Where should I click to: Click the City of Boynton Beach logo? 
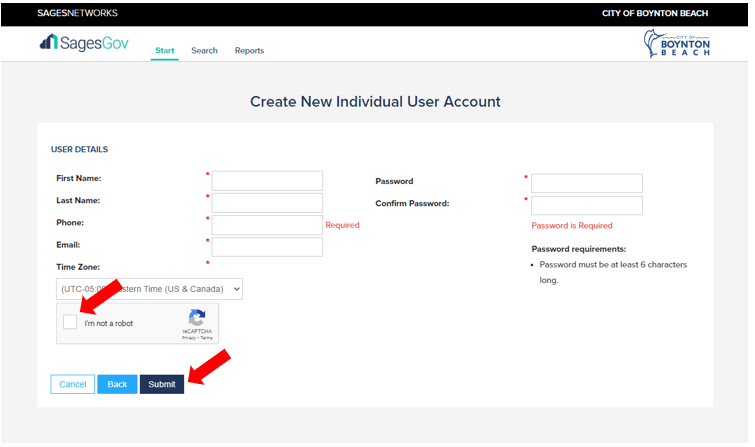tap(677, 44)
